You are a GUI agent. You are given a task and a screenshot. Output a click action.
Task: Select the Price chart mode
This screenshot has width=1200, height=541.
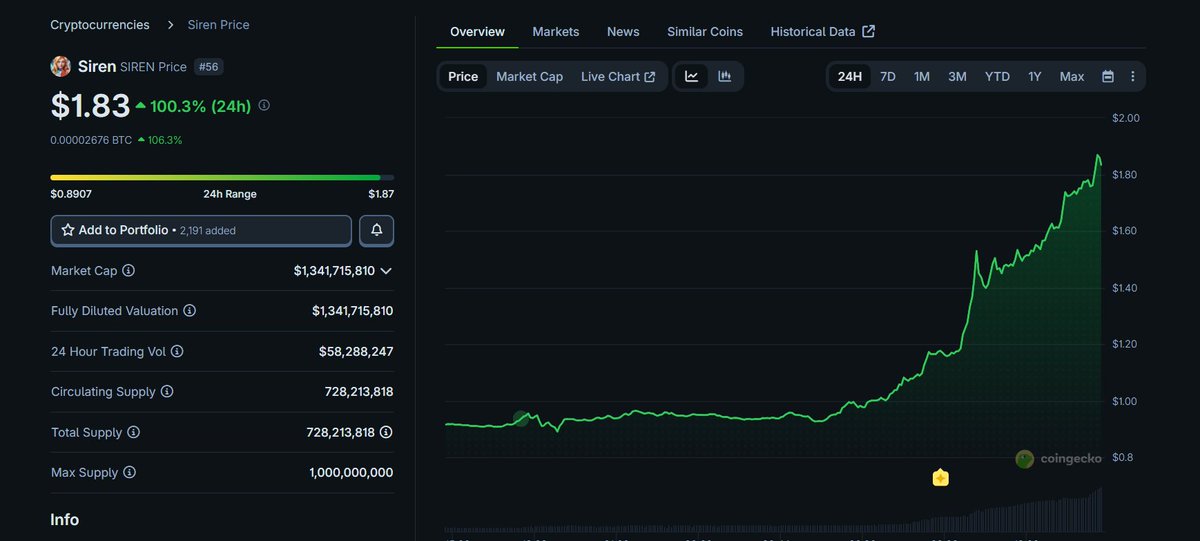point(463,76)
